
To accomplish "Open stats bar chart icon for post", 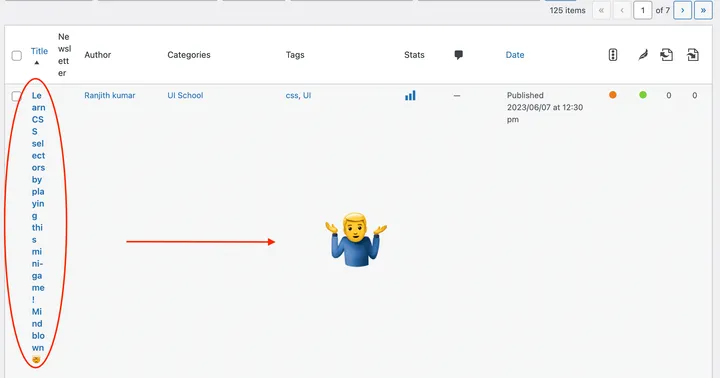I will [x=410, y=96].
